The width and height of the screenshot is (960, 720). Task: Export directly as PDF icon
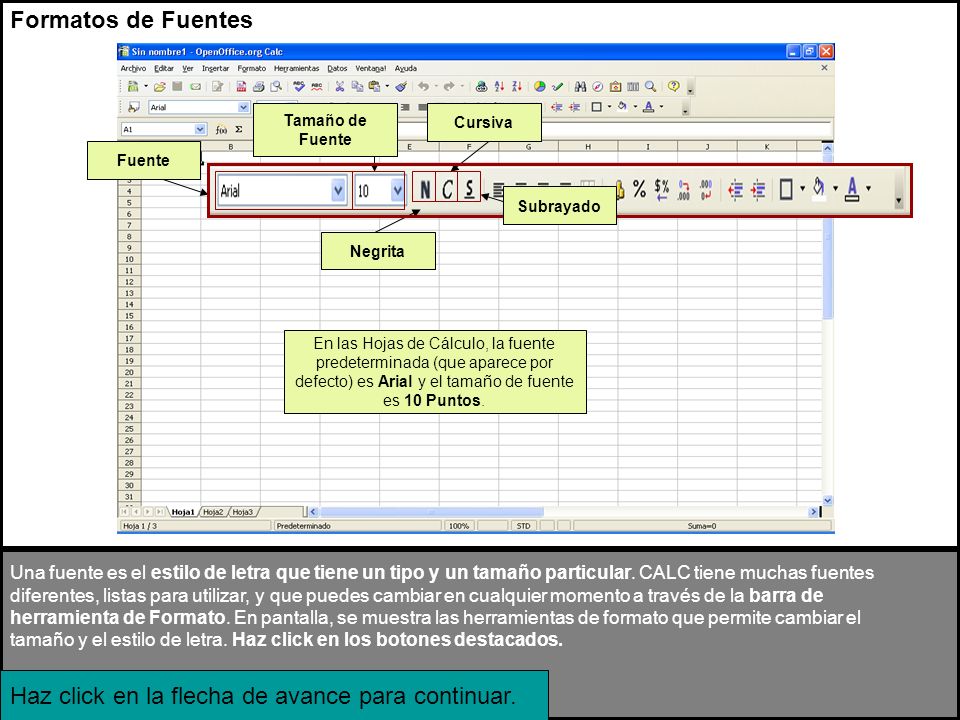(241, 87)
